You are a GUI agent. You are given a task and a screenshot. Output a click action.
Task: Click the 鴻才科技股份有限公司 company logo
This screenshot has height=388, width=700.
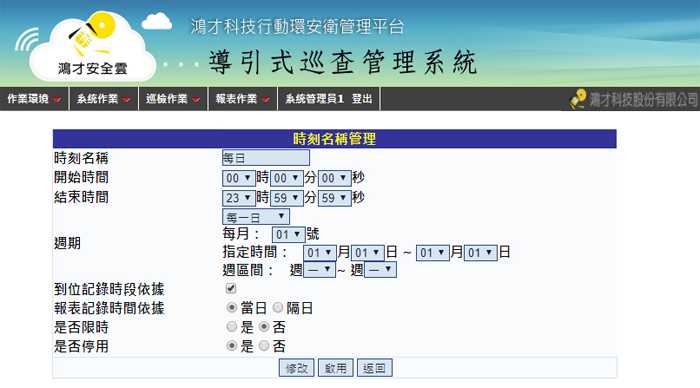(633, 99)
